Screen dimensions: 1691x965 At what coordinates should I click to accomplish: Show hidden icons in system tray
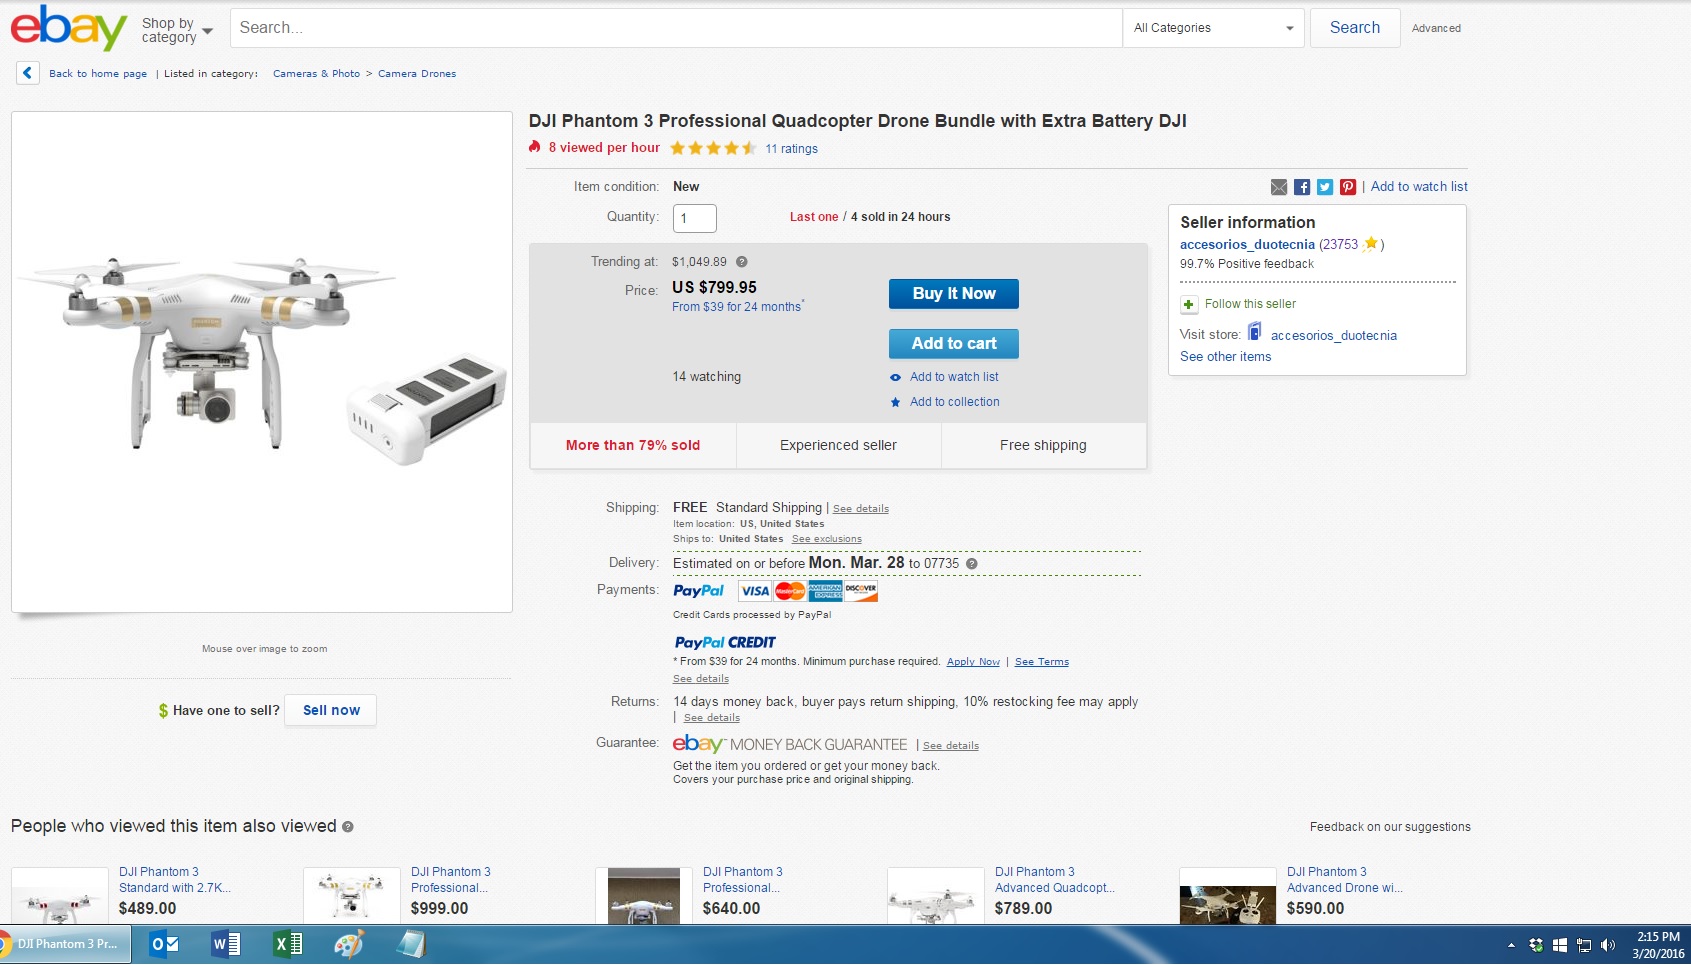[x=1511, y=945]
